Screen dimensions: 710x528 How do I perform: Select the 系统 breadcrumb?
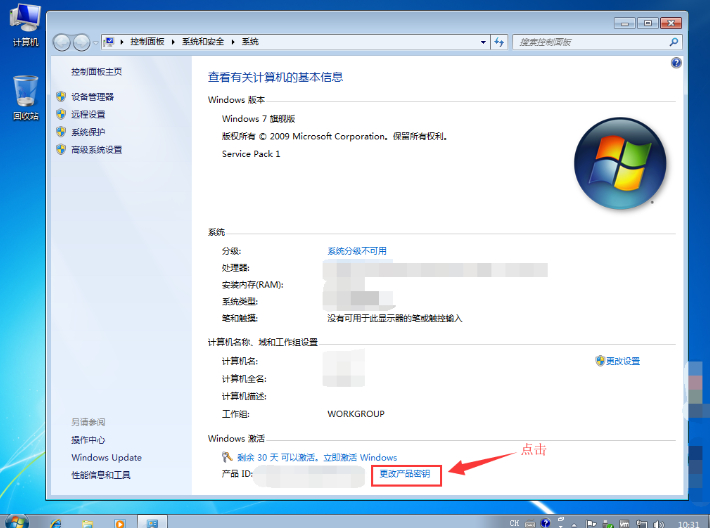coord(250,42)
